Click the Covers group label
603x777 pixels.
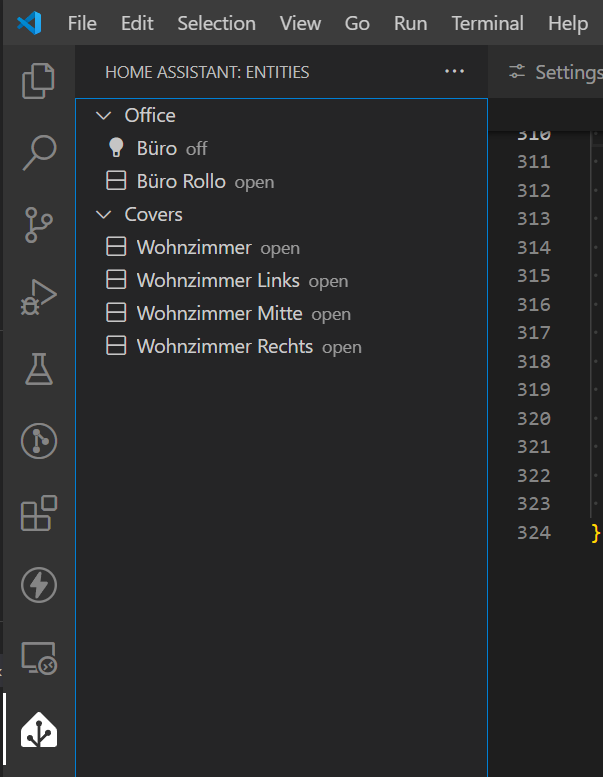pyautogui.click(x=154, y=215)
